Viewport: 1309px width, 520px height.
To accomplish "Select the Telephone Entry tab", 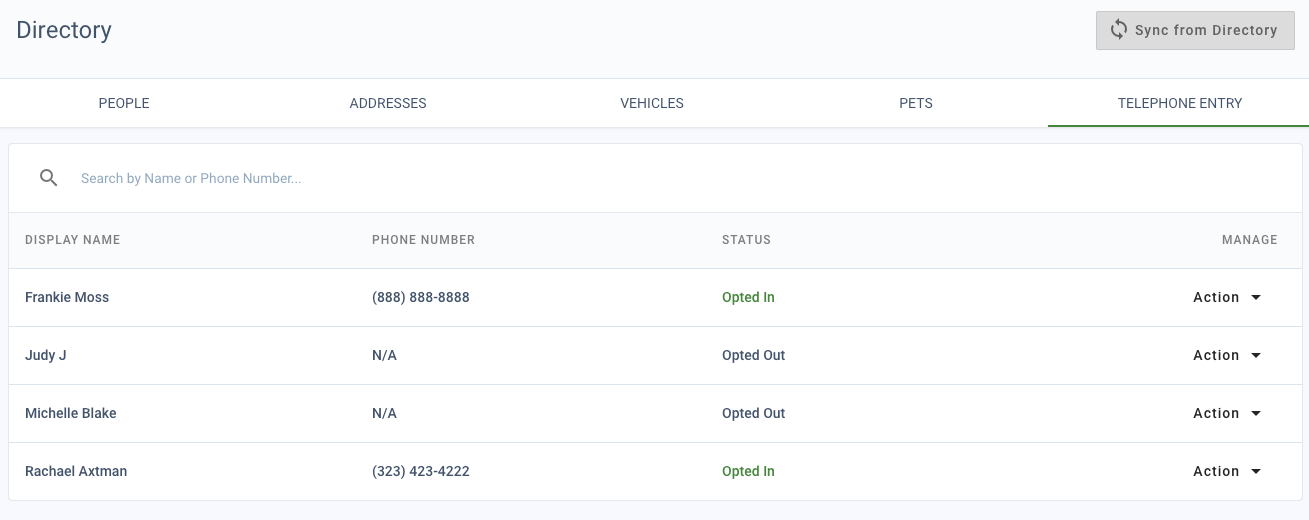I will pos(1180,103).
